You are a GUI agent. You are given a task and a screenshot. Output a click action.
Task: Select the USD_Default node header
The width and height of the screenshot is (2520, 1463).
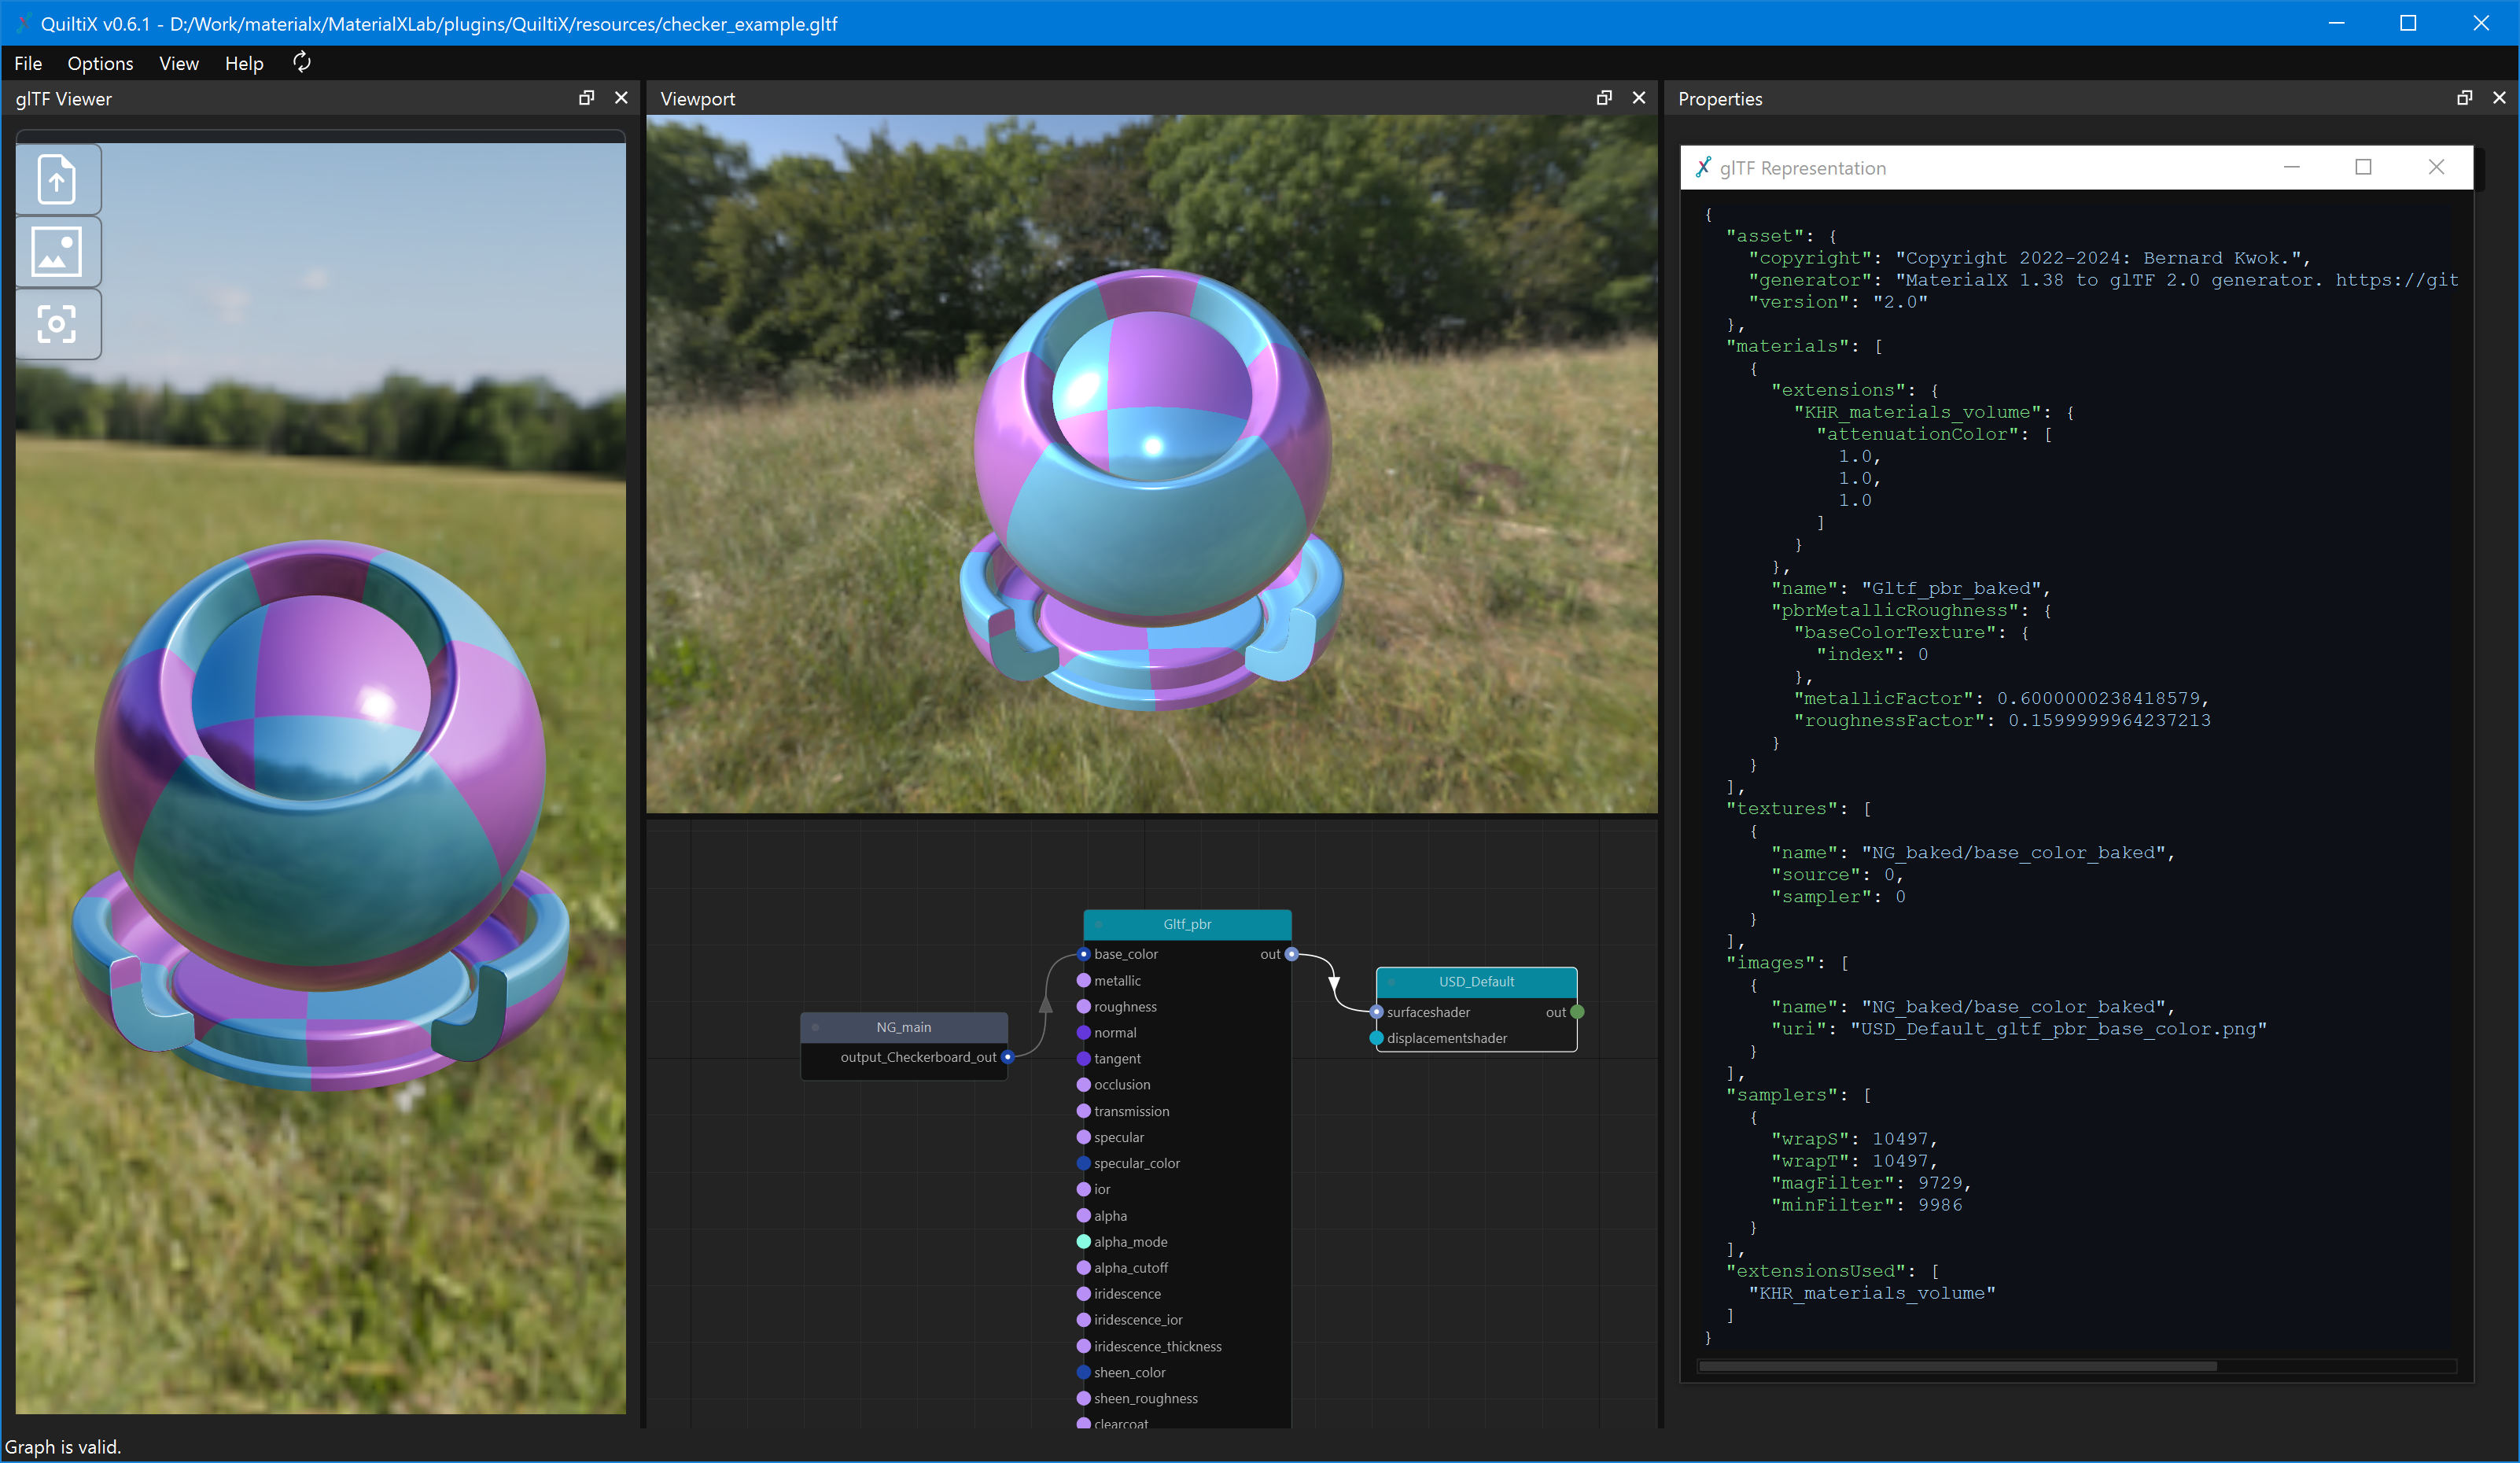tap(1476, 982)
